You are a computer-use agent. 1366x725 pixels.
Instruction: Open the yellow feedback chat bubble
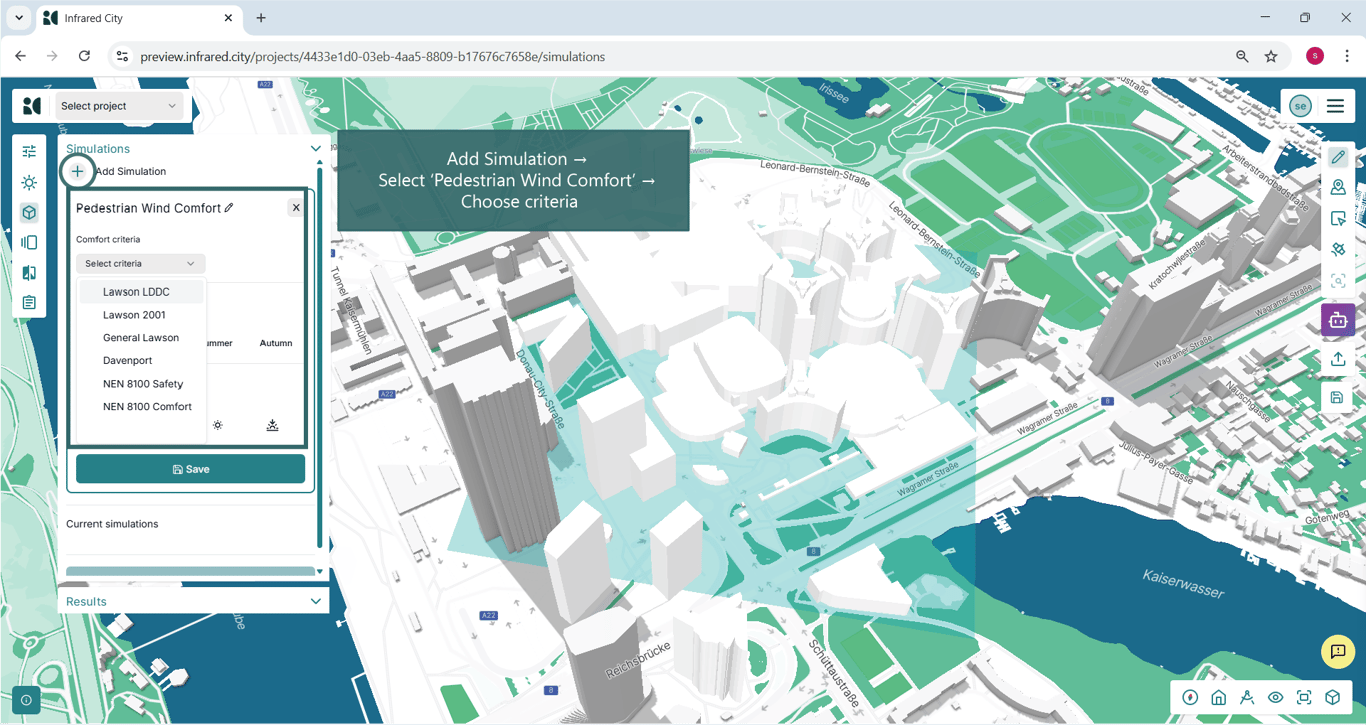[x=1338, y=652]
